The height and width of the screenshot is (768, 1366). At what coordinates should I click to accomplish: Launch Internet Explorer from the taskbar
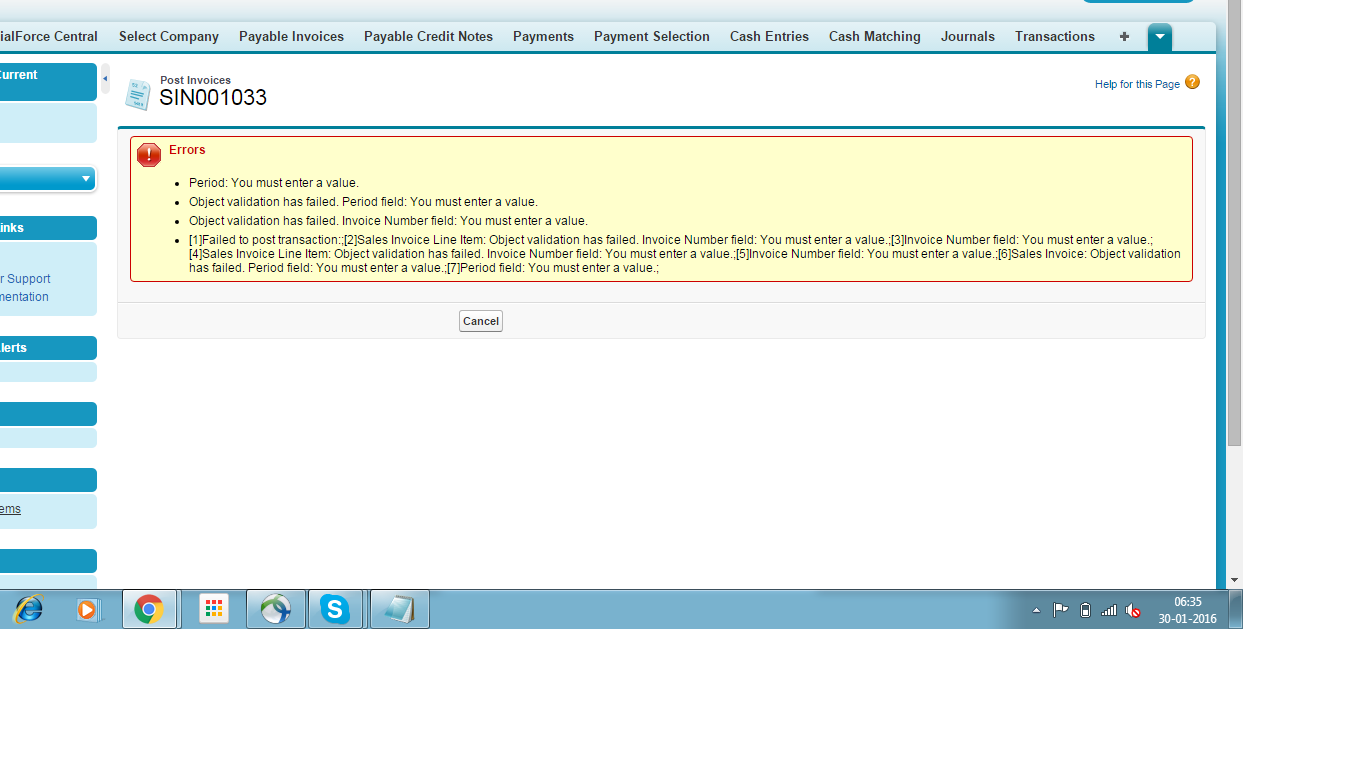28,609
